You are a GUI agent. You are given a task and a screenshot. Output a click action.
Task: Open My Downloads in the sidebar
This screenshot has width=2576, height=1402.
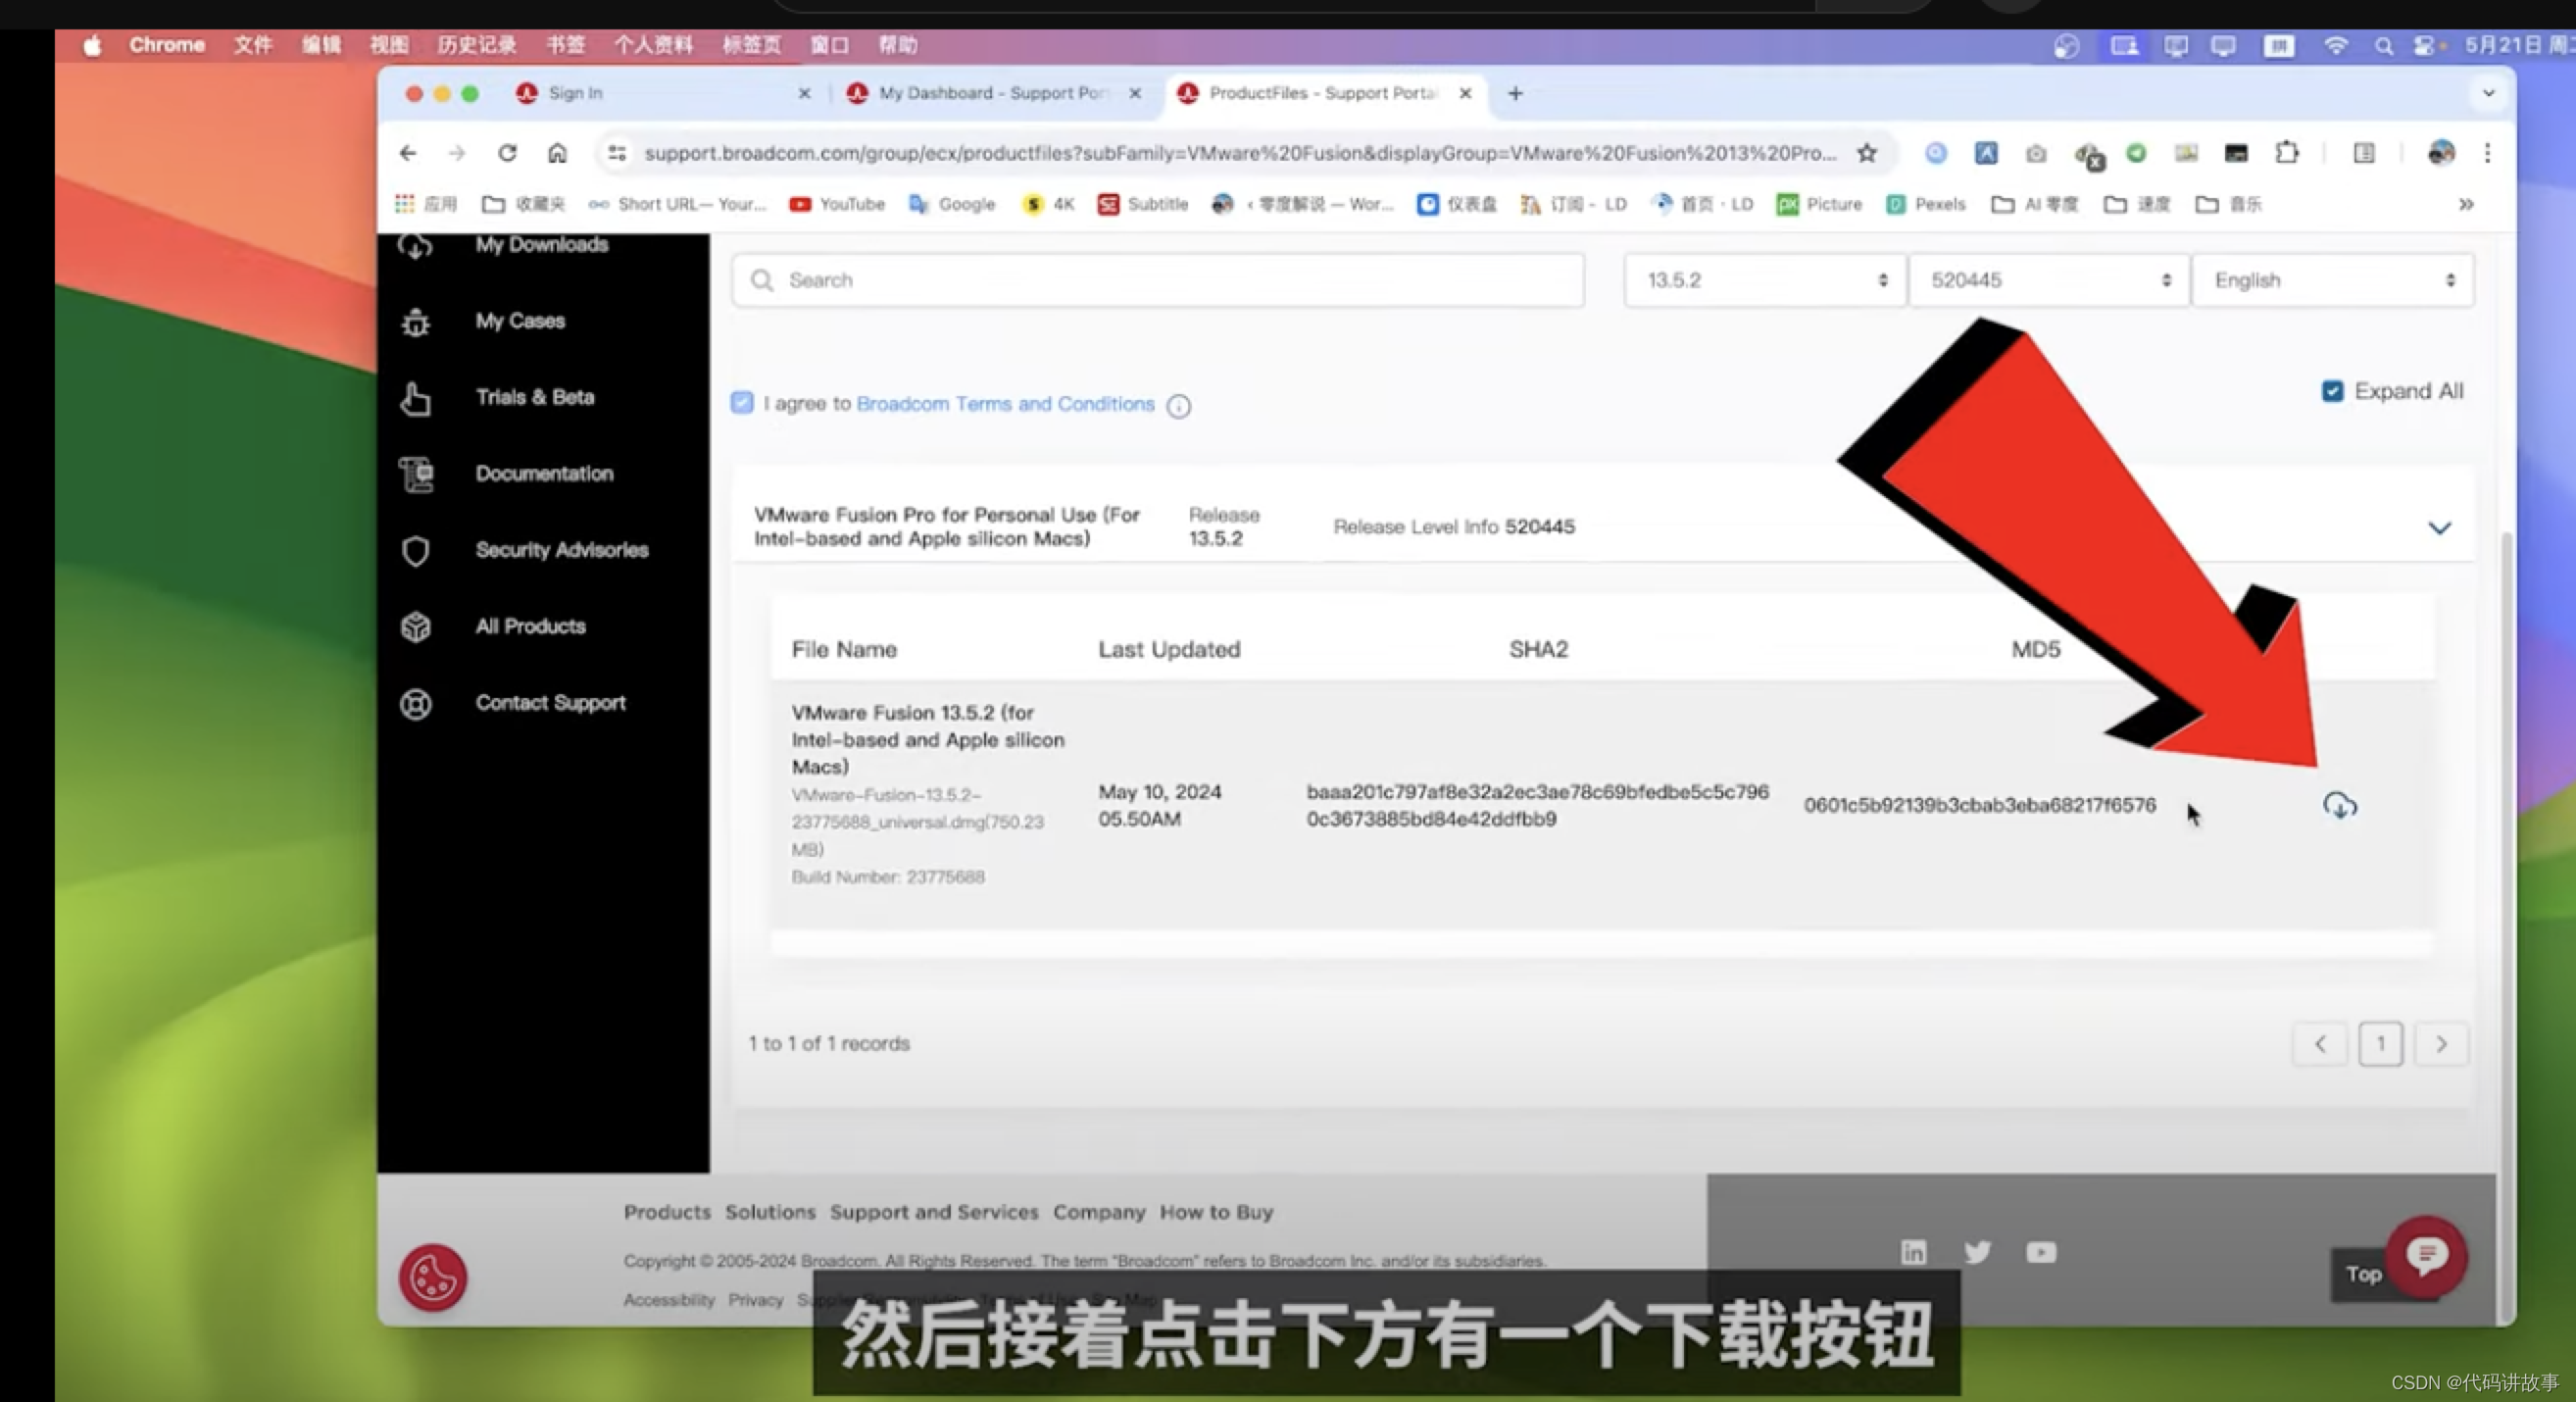541,245
